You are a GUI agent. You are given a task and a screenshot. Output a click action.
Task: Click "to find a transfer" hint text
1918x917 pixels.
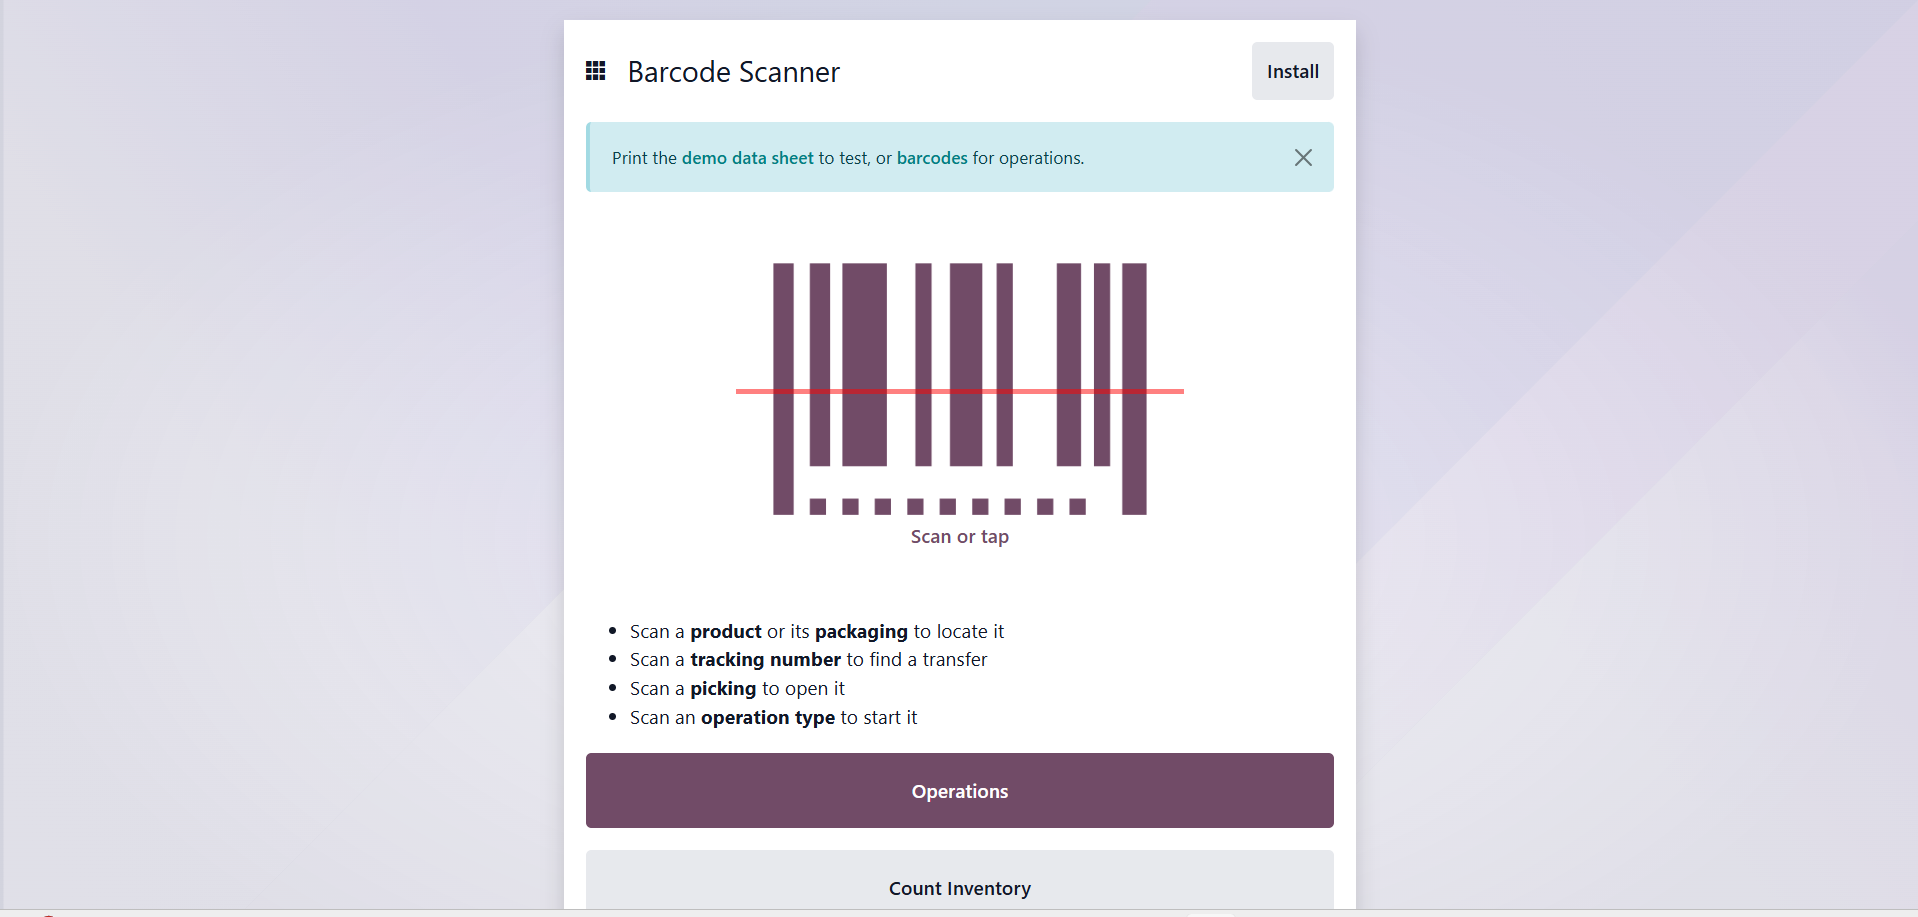coord(916,660)
